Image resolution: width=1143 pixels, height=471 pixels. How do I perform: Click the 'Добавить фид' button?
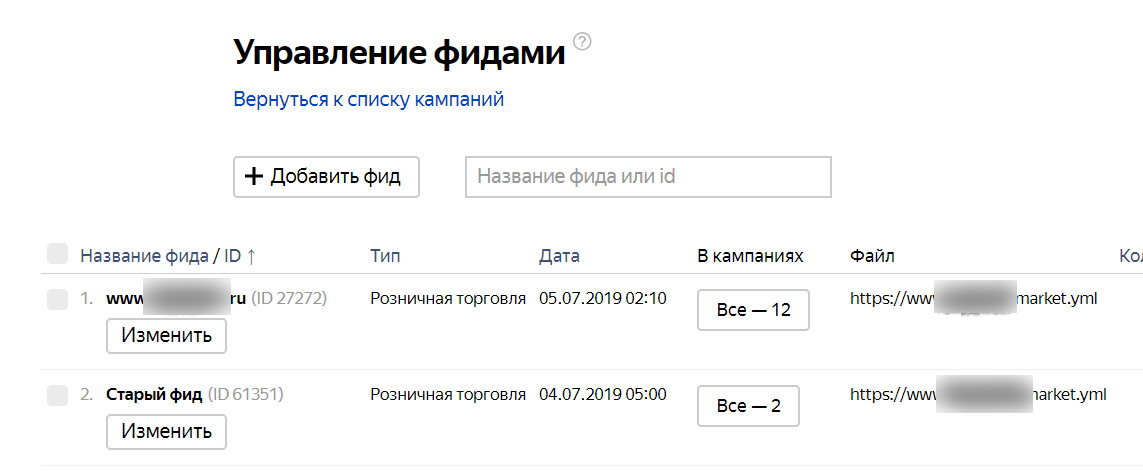pos(326,177)
